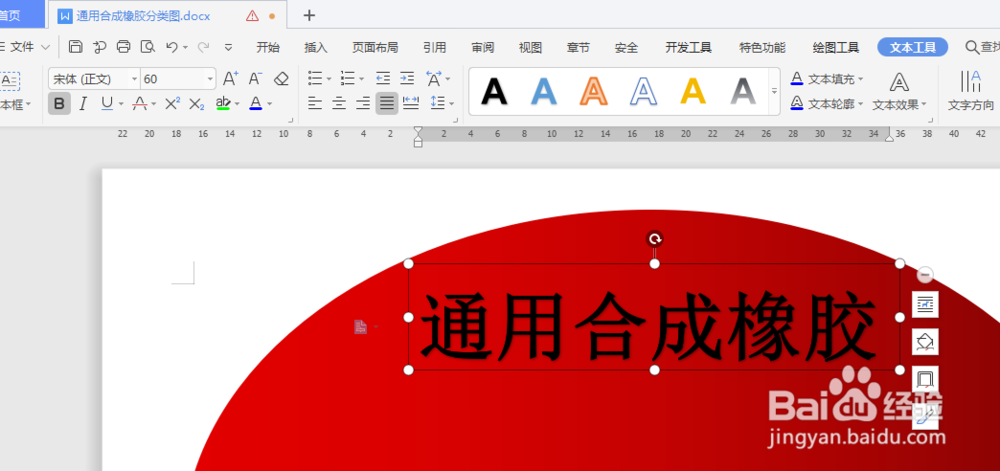Center align text
This screenshot has height=471, width=1000.
click(339, 103)
